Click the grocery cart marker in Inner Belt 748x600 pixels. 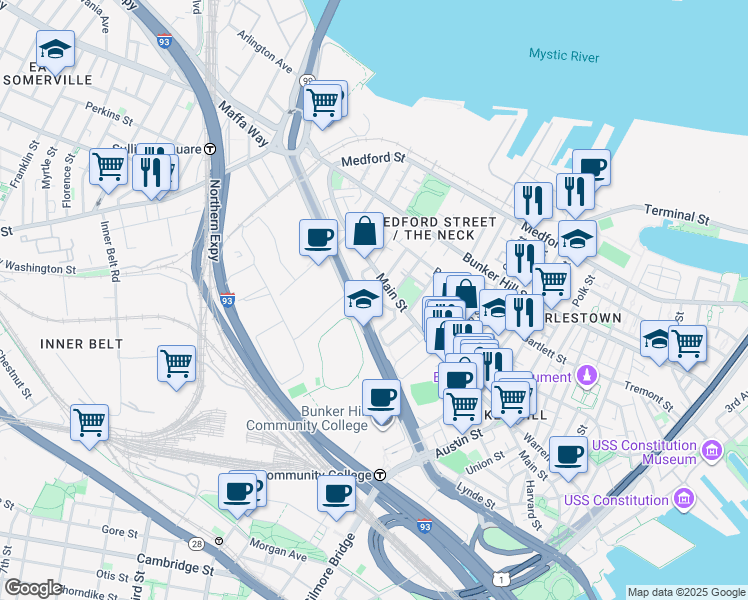[x=177, y=363]
